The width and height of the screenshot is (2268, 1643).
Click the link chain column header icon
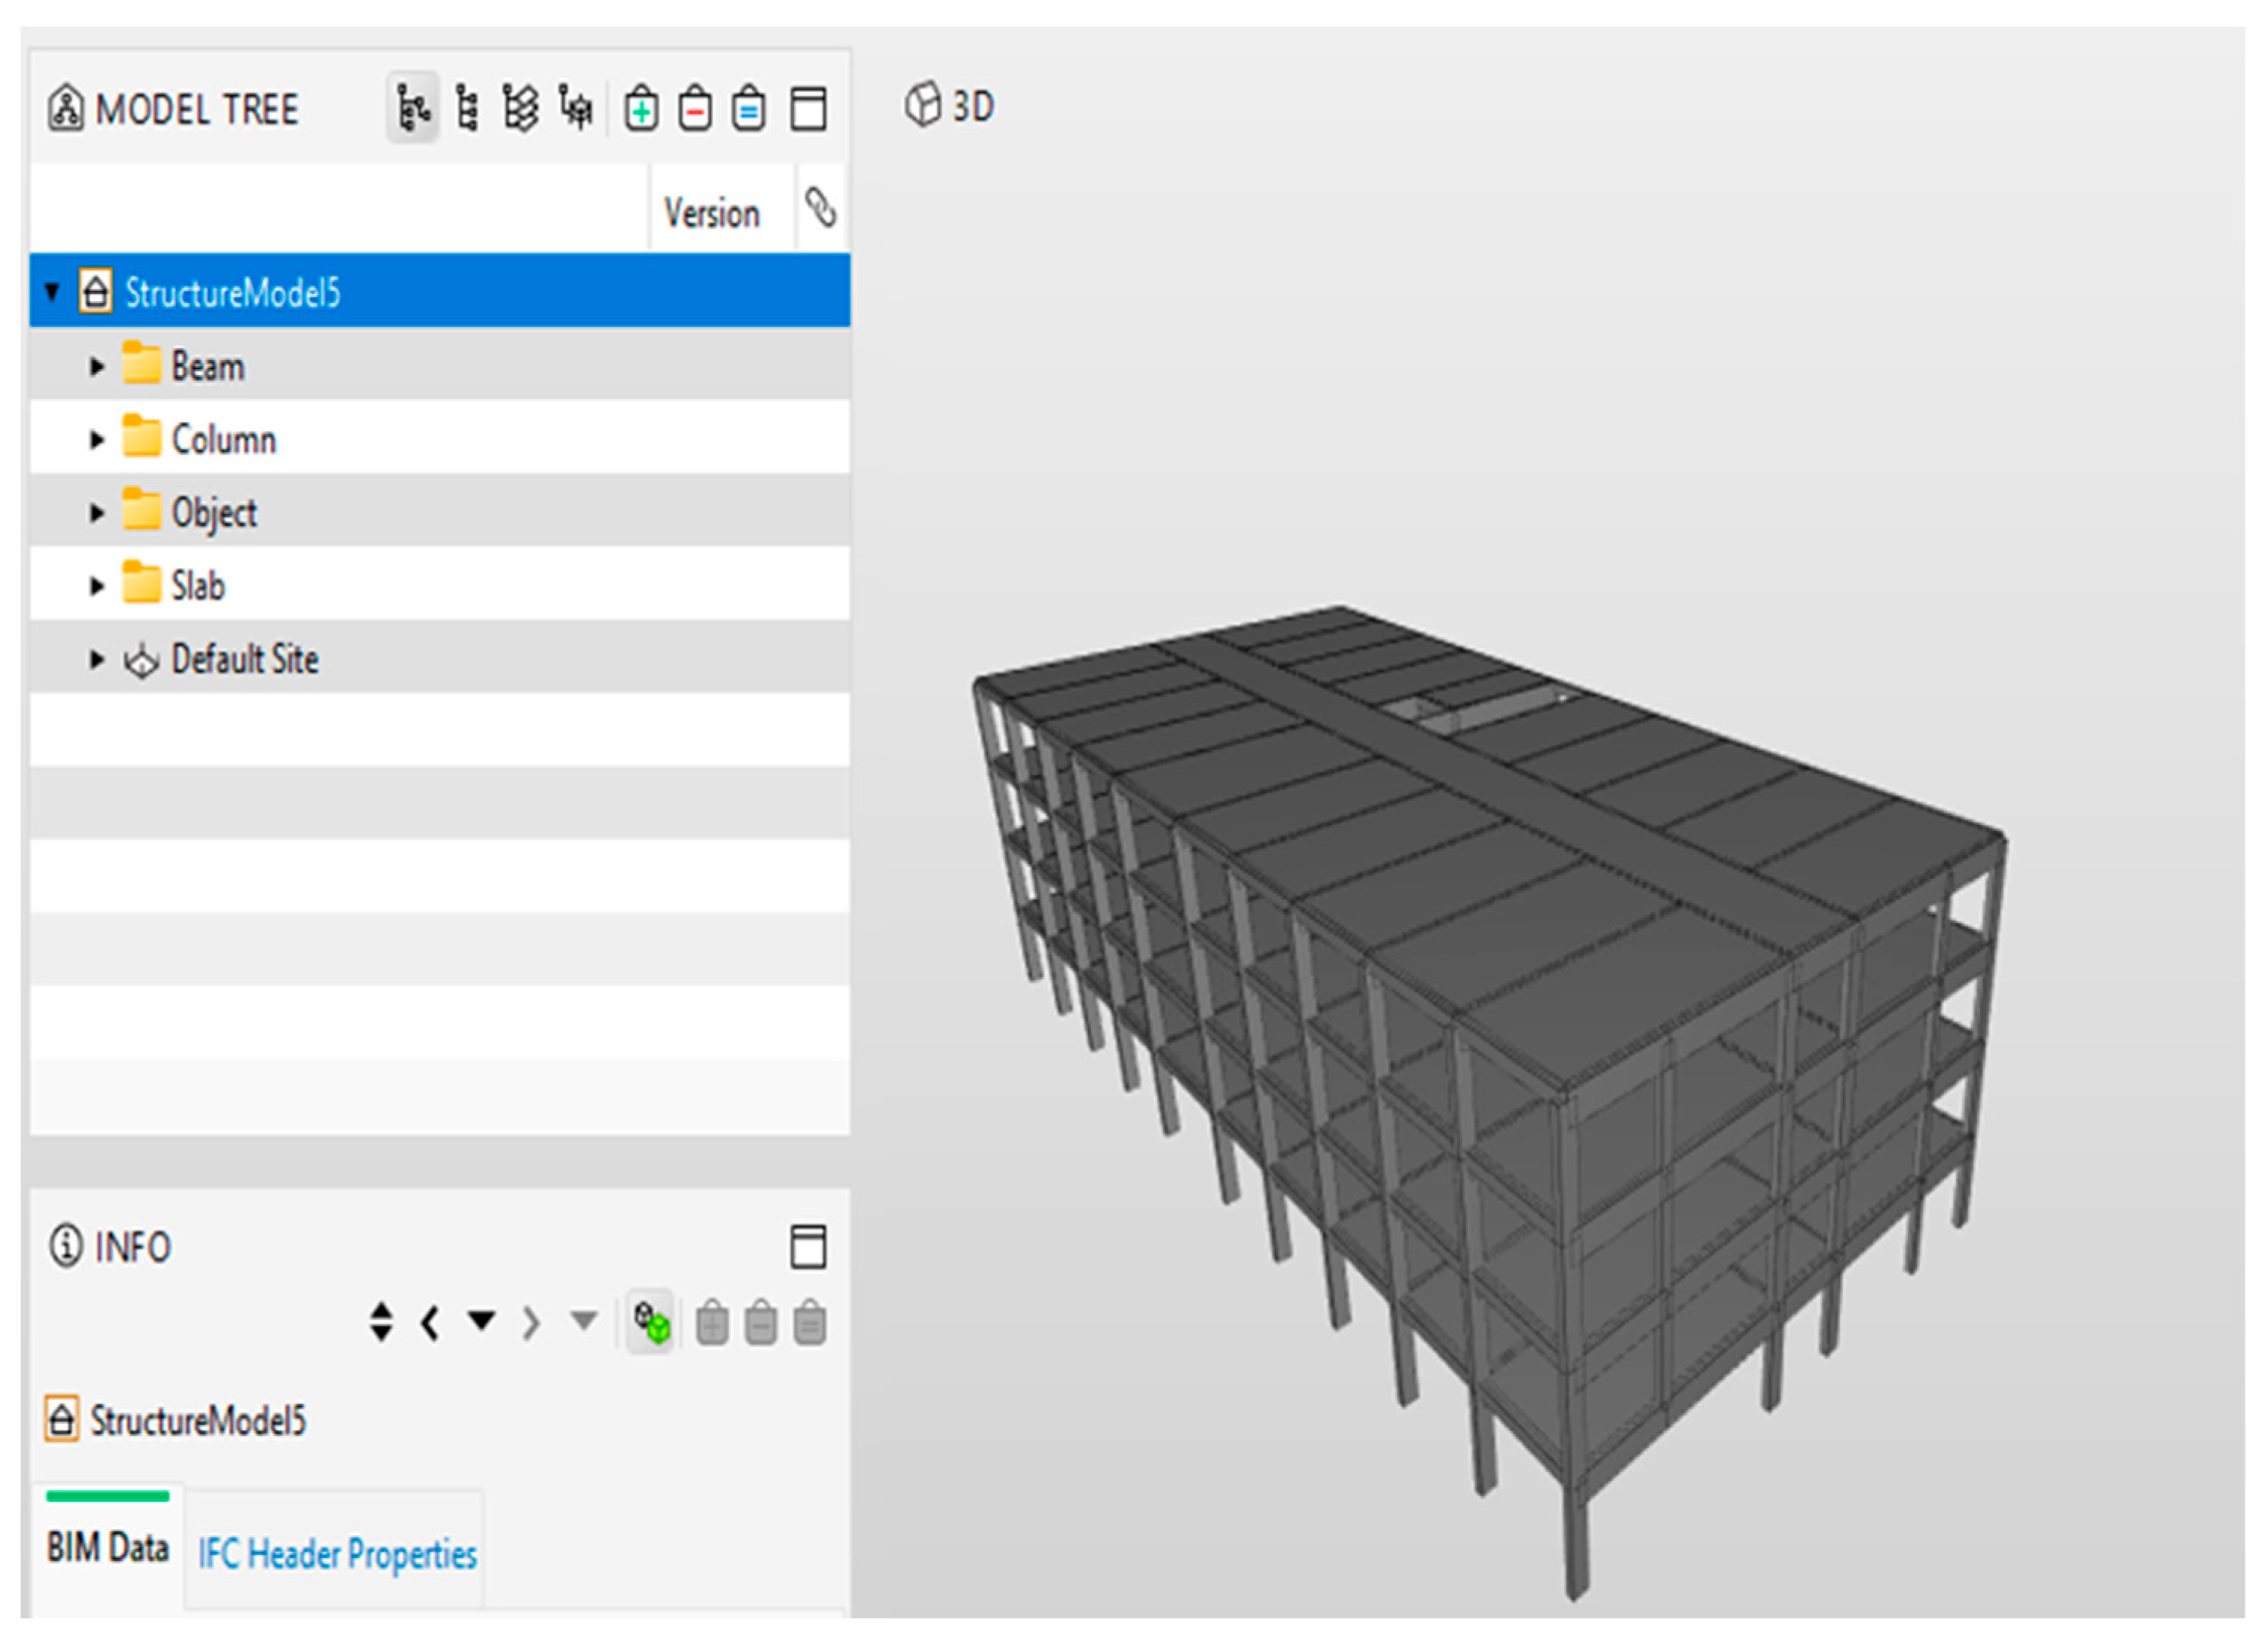coord(821,208)
